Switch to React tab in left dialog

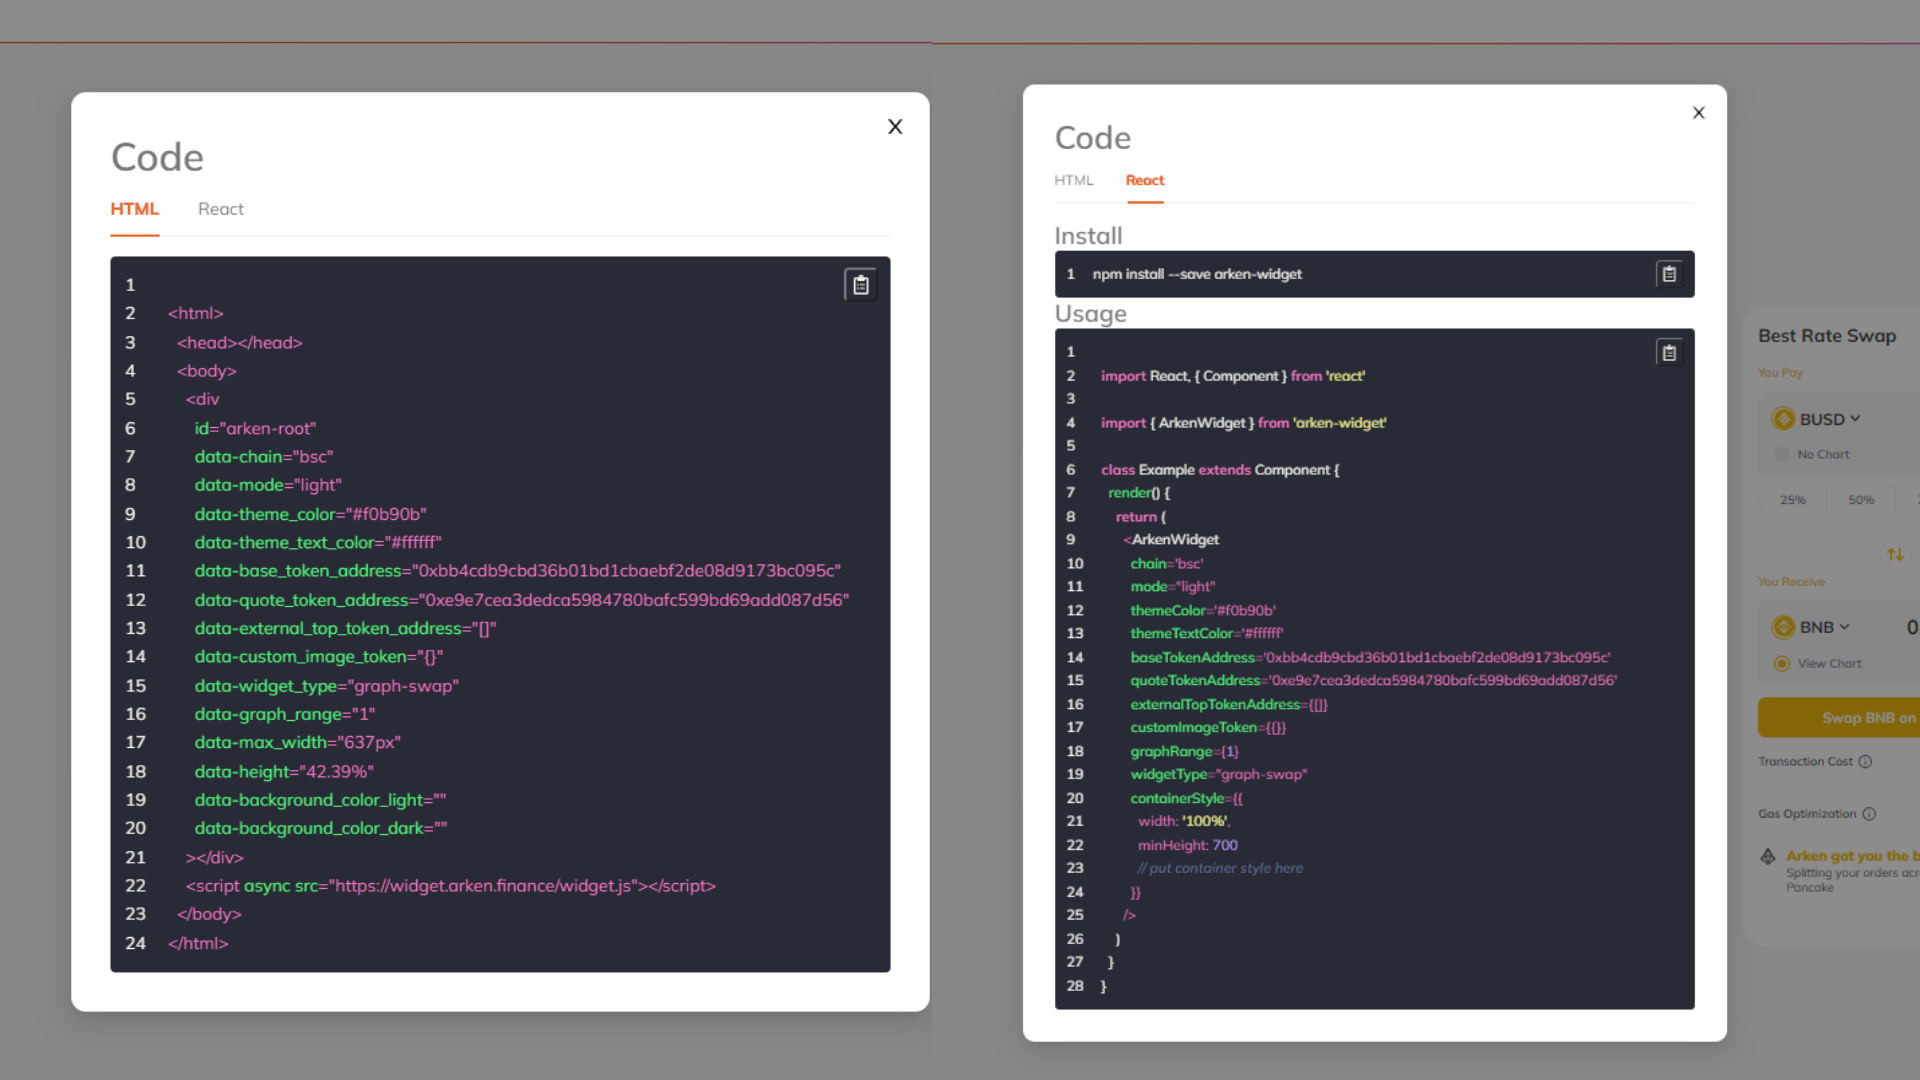[221, 209]
